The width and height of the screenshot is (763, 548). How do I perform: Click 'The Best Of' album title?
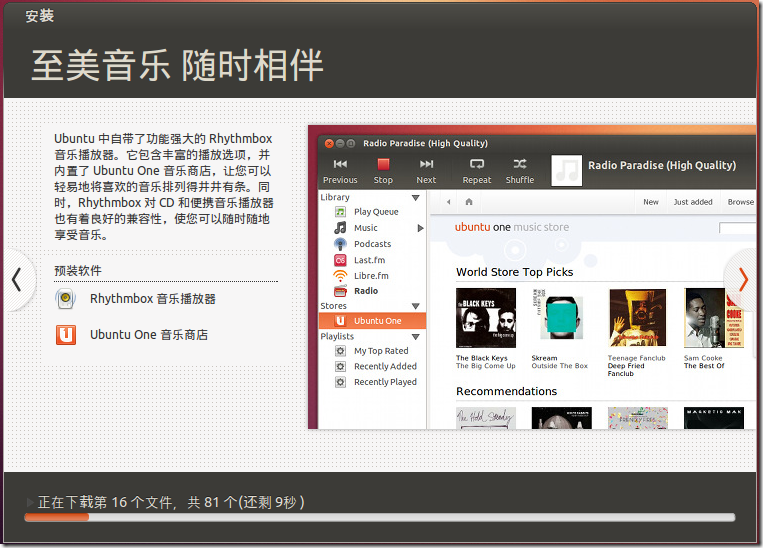point(704,366)
